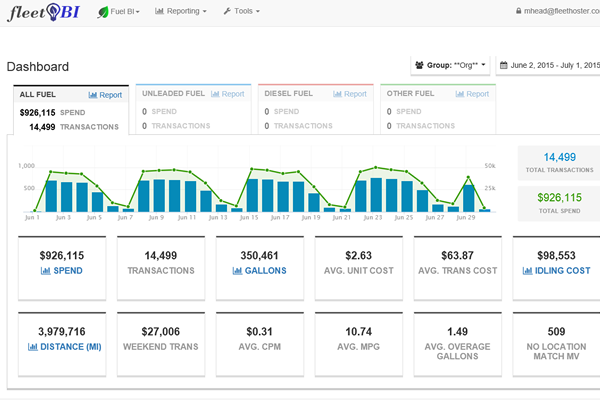Open the Tools dropdown menu
This screenshot has width=600, height=400.
[x=241, y=11]
